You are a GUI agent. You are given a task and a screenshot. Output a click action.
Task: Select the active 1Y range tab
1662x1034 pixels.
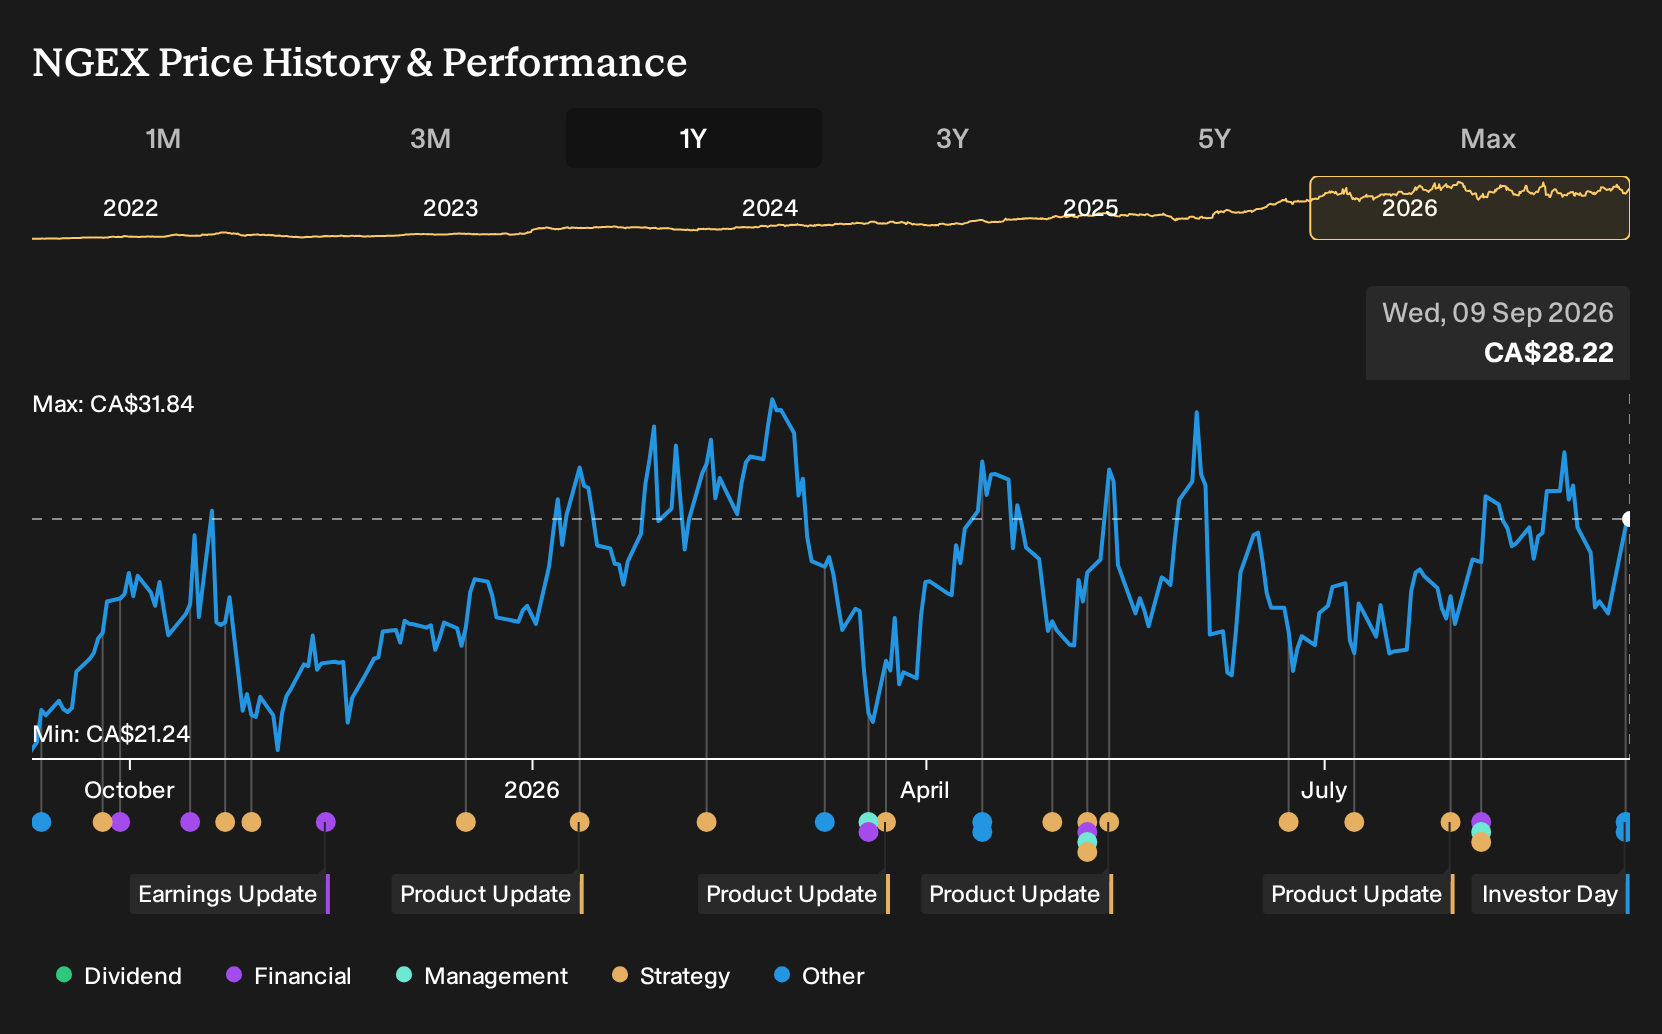coord(693,138)
